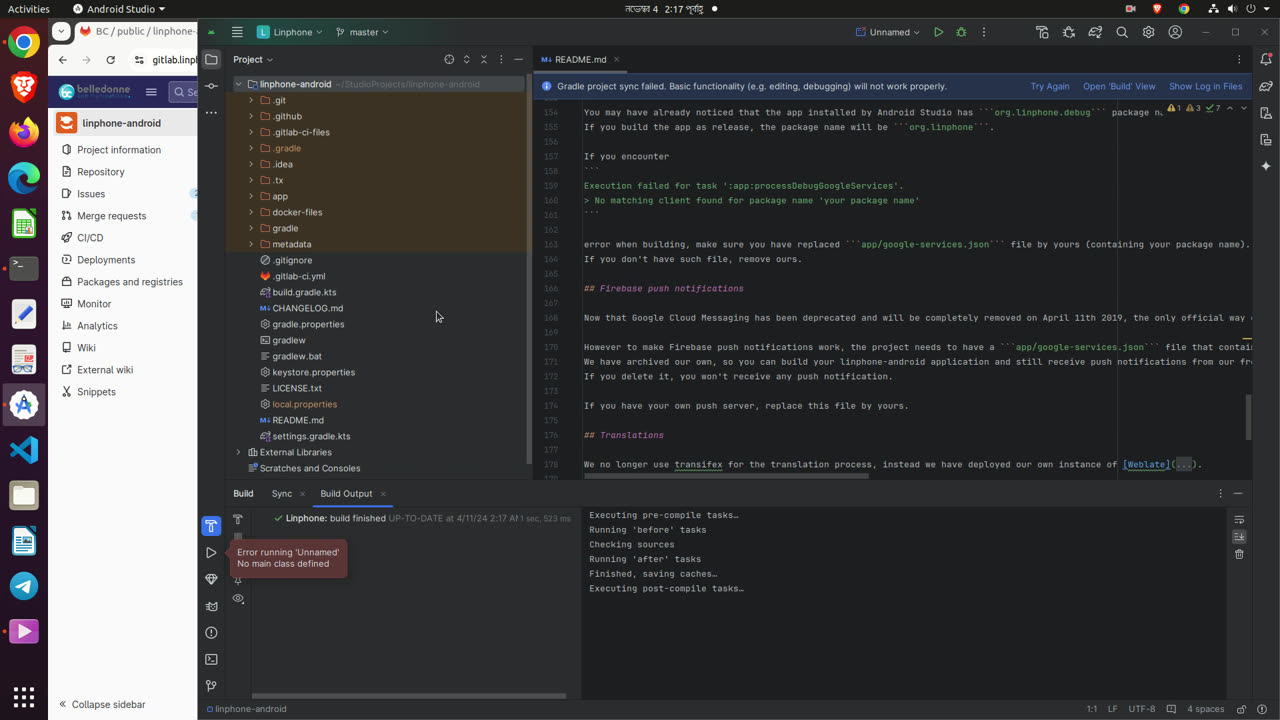Click Attach Debugger to Android Process icon

click(x=1069, y=32)
